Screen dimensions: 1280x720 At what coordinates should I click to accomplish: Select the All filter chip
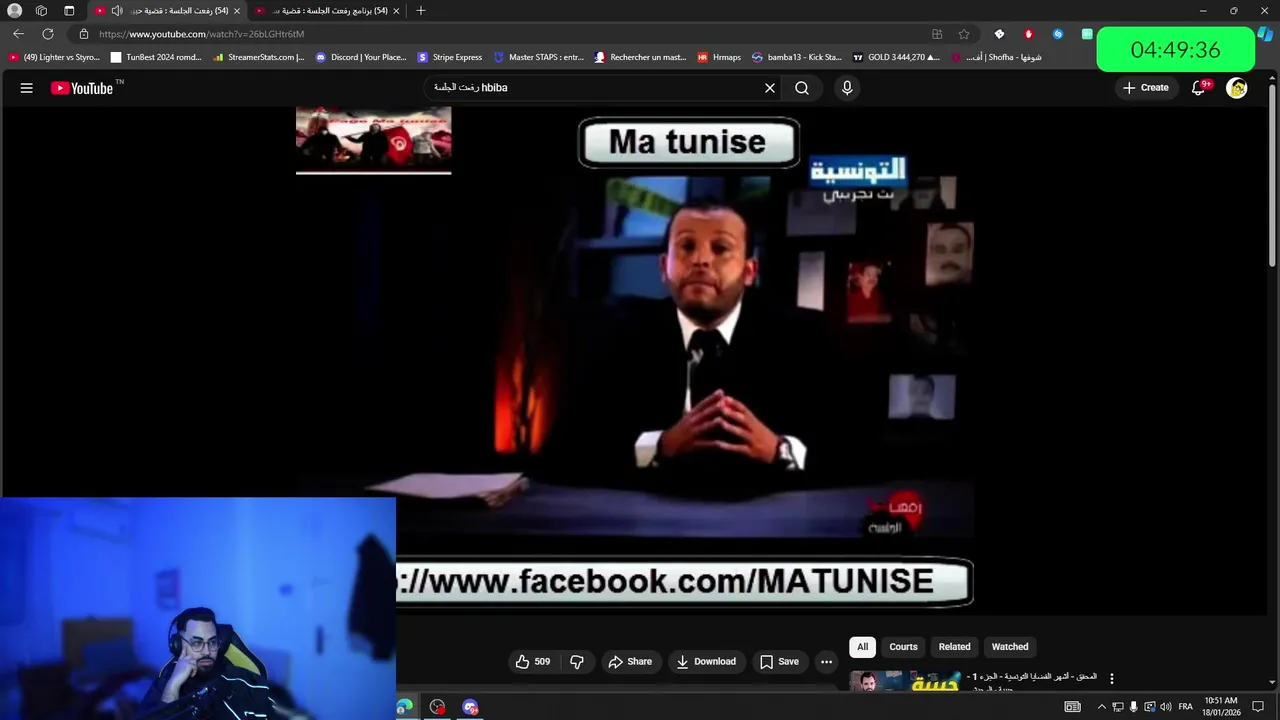(x=863, y=647)
